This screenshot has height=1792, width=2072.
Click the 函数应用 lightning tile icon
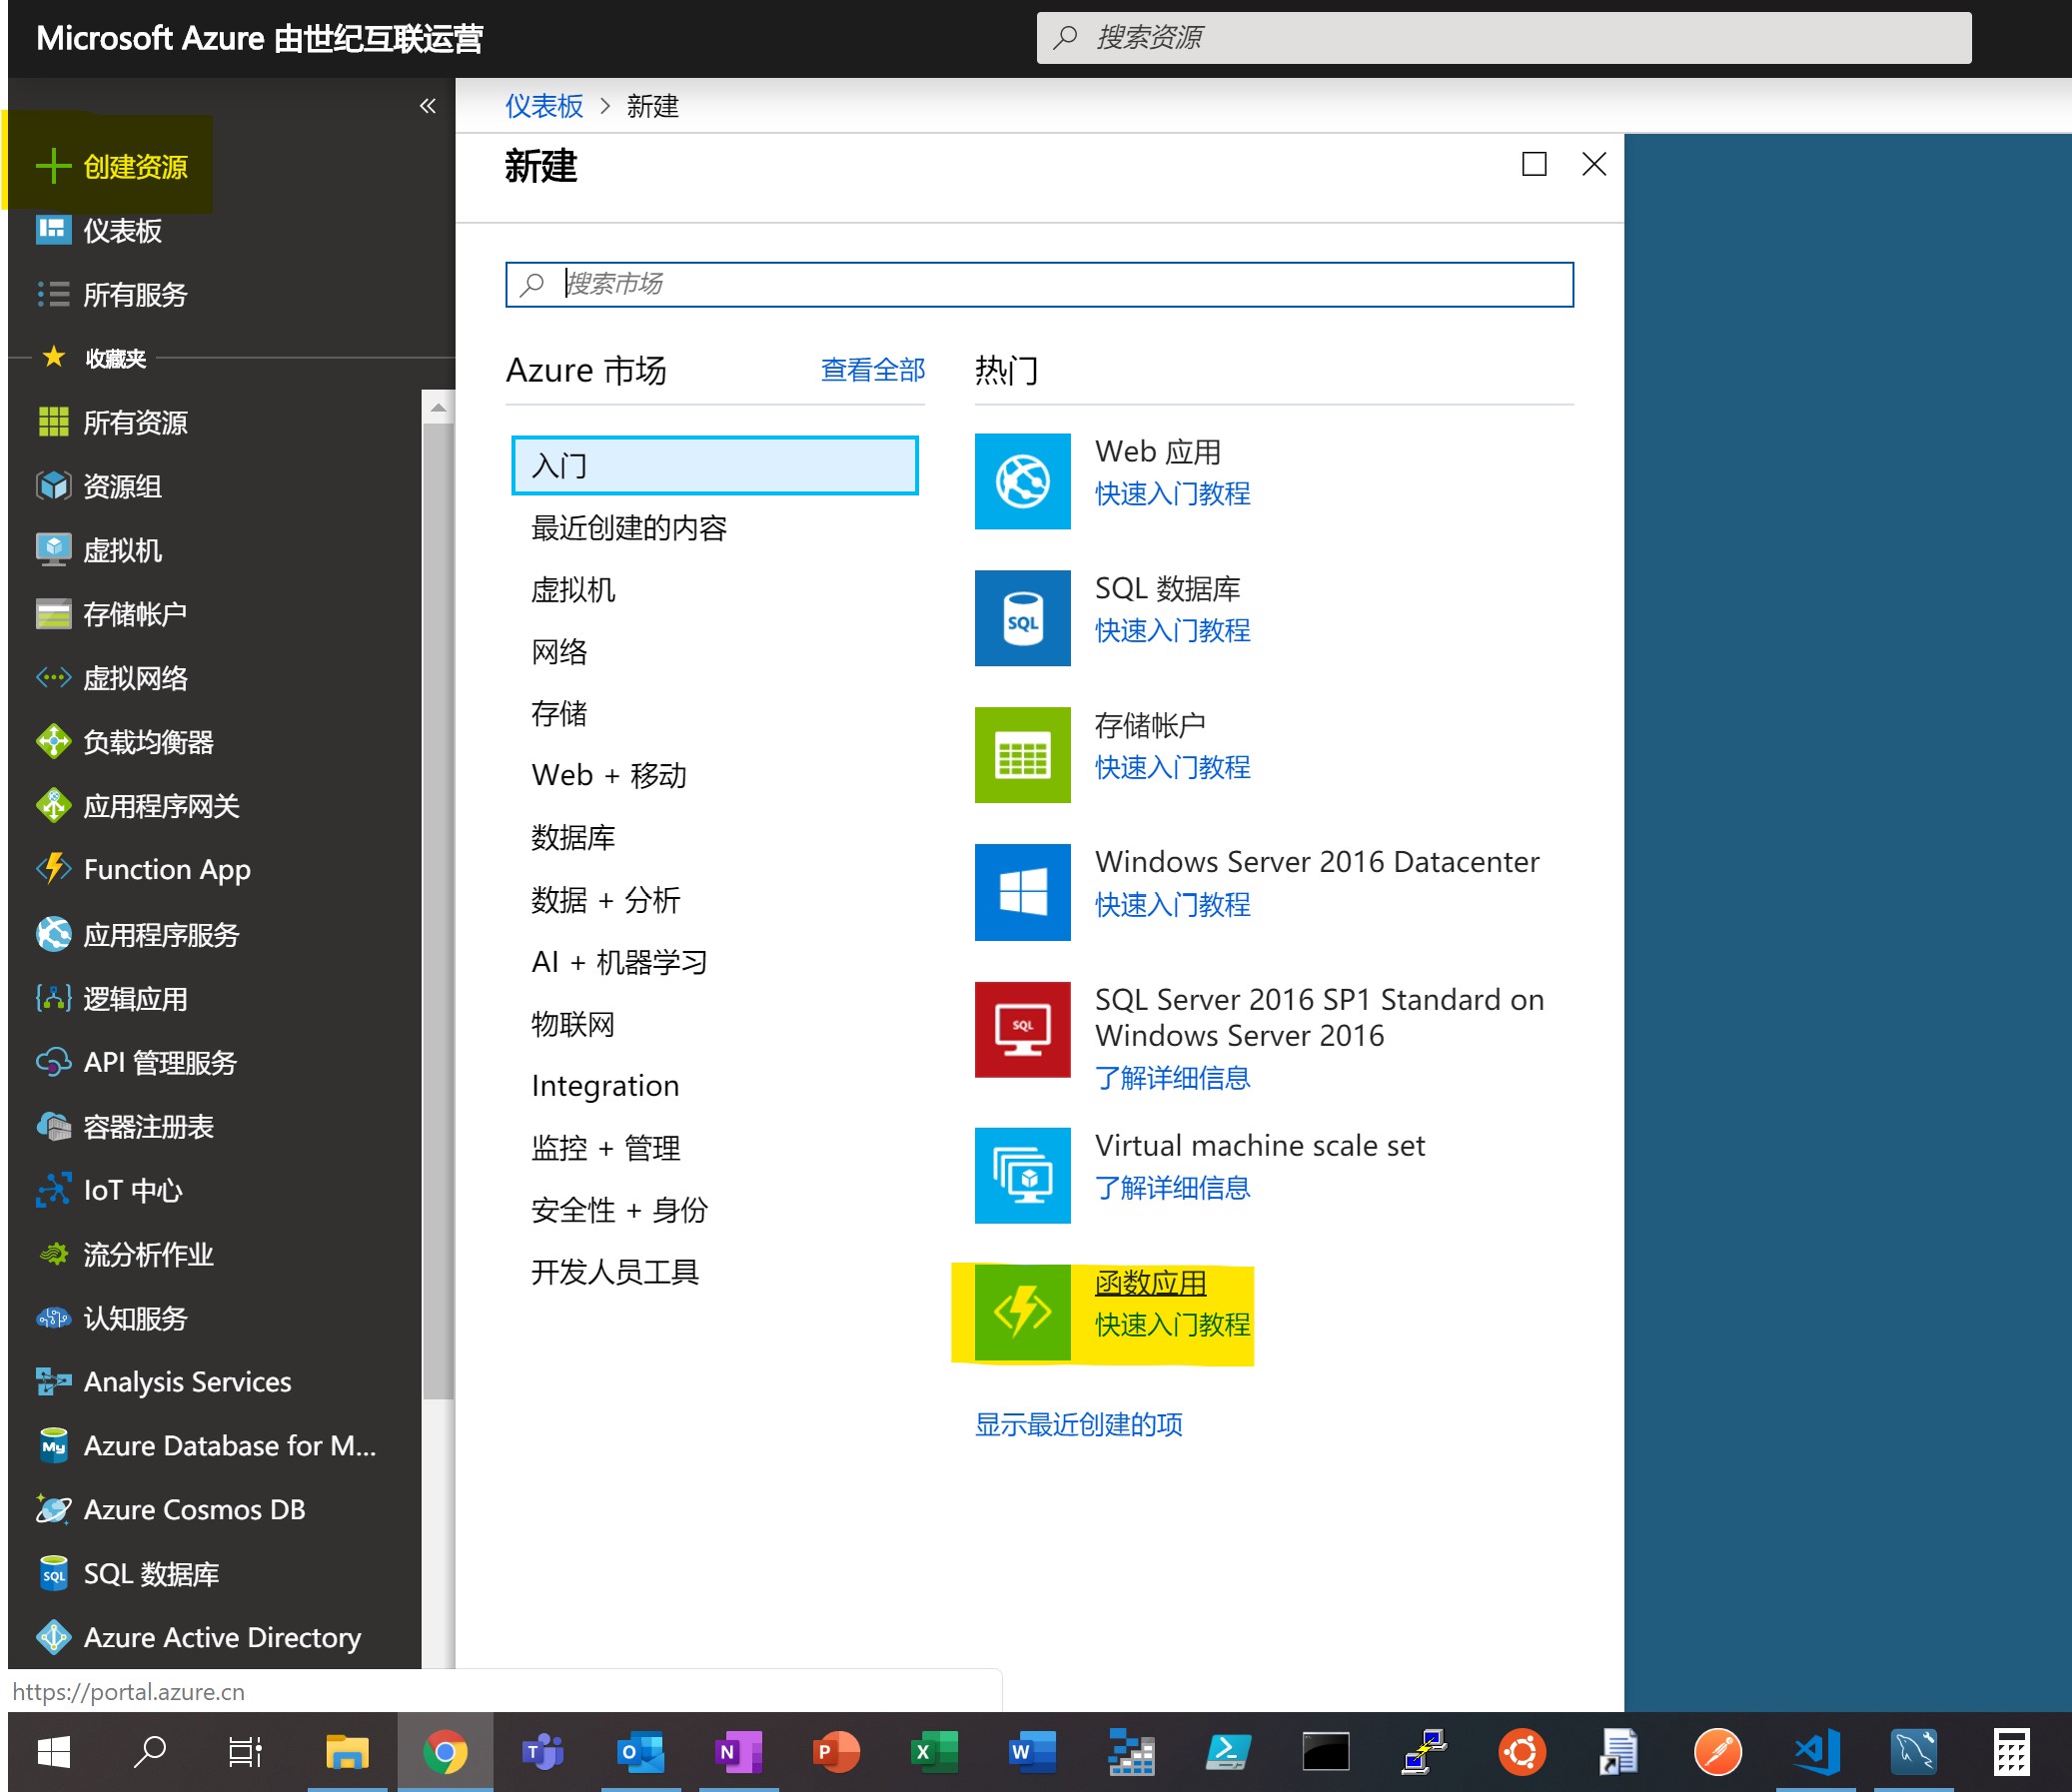[1022, 1312]
